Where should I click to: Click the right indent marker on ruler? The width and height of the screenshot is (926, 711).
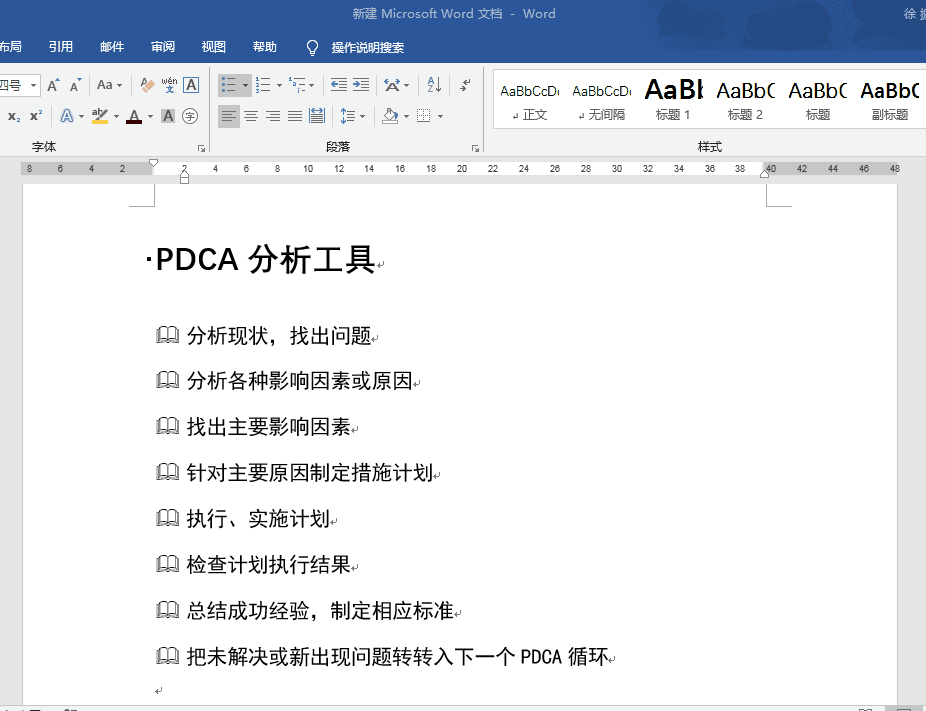[x=764, y=174]
